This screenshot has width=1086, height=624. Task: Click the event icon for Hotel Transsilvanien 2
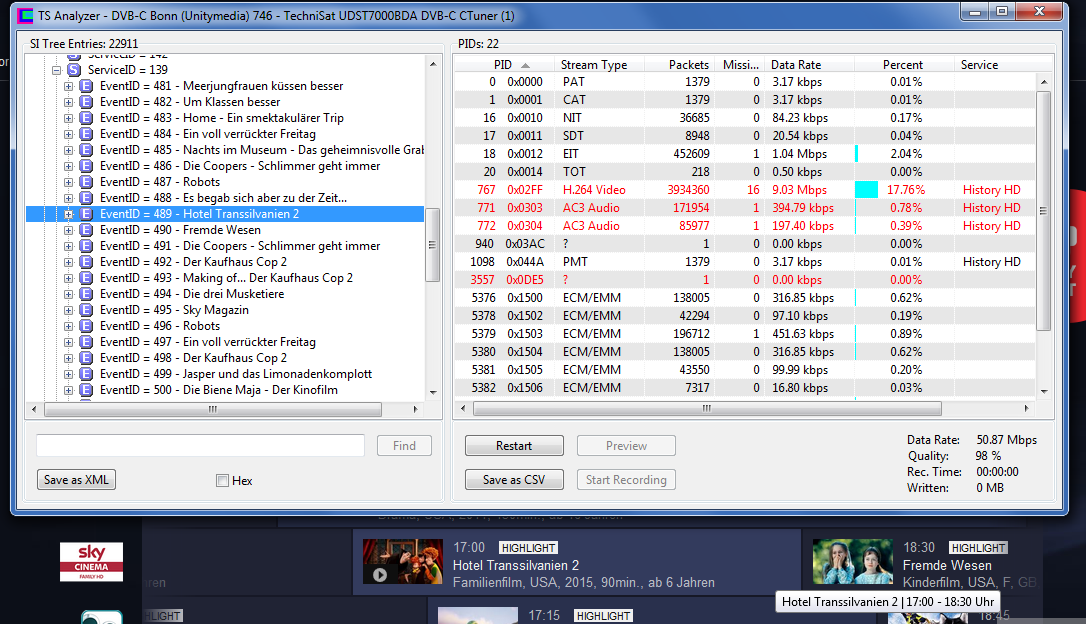pos(86,214)
